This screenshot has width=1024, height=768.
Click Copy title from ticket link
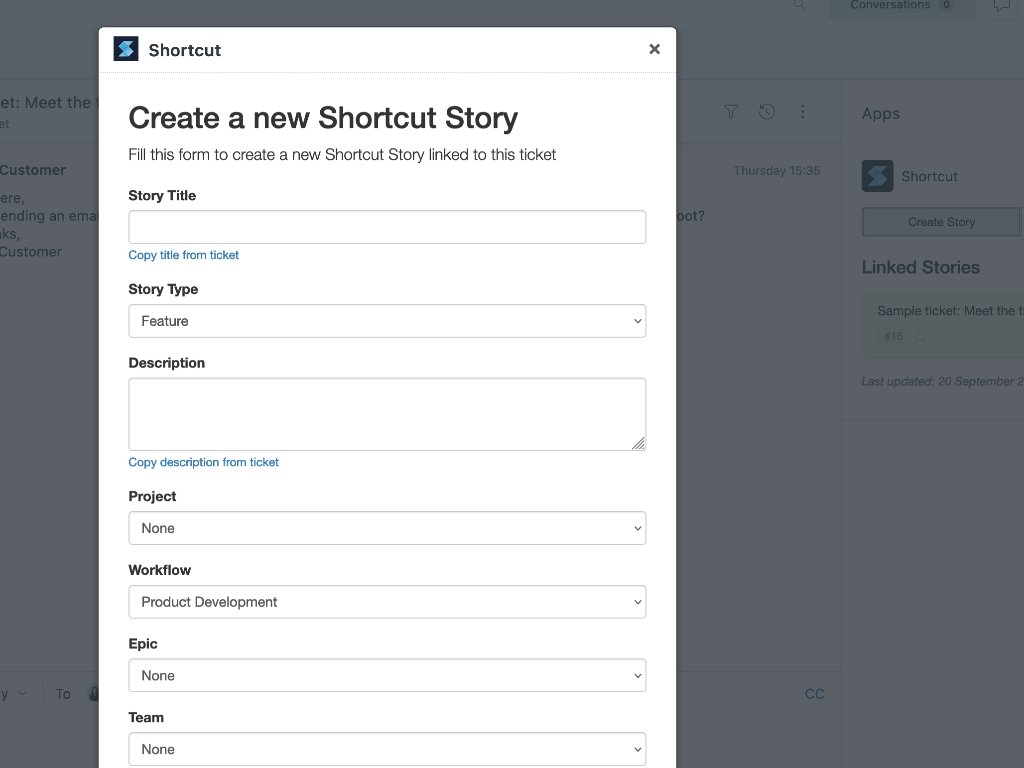coord(184,255)
